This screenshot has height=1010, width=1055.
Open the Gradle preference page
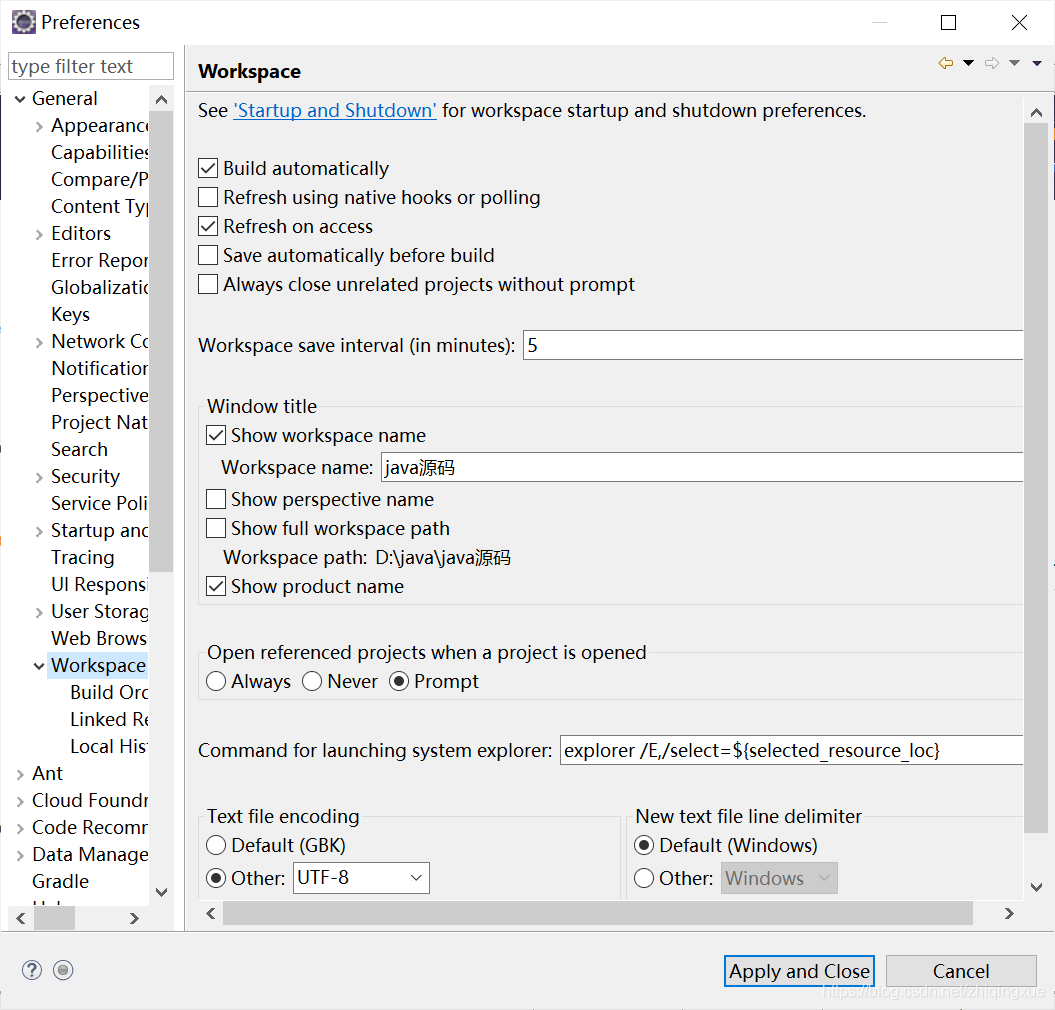click(61, 881)
